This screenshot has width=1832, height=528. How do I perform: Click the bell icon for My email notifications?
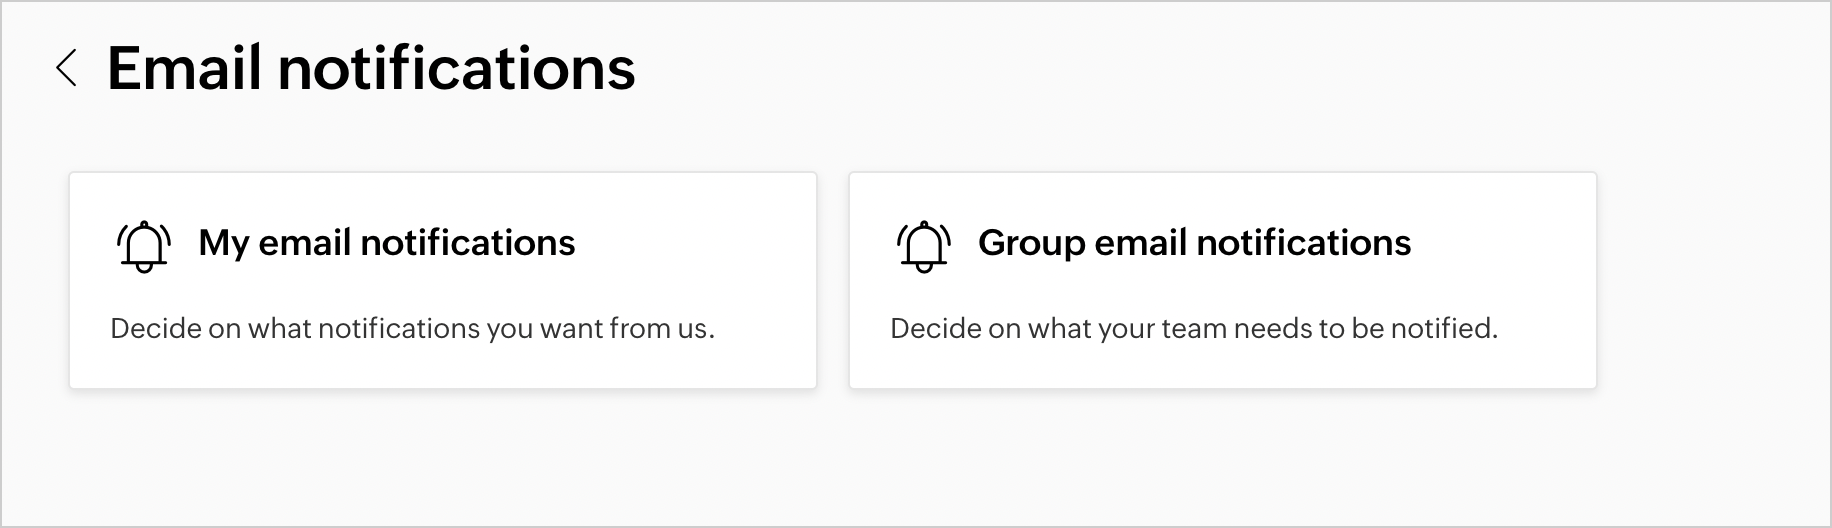144,245
